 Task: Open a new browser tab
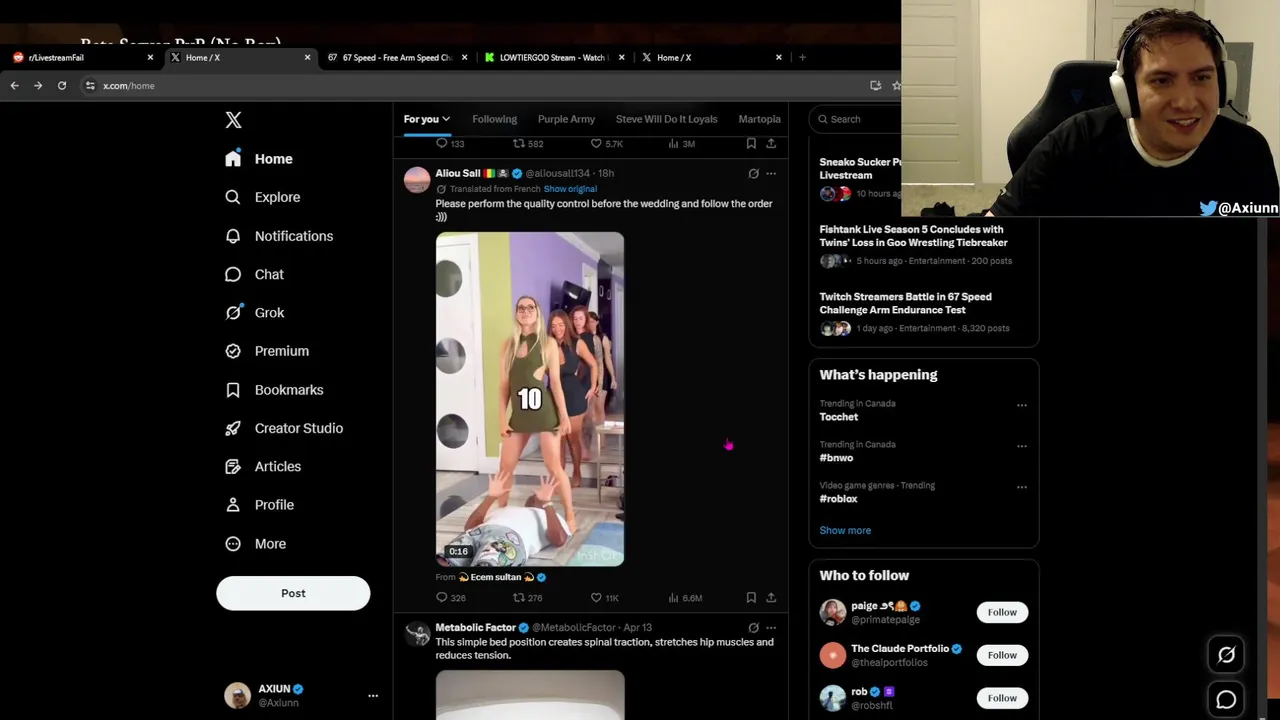802,58
